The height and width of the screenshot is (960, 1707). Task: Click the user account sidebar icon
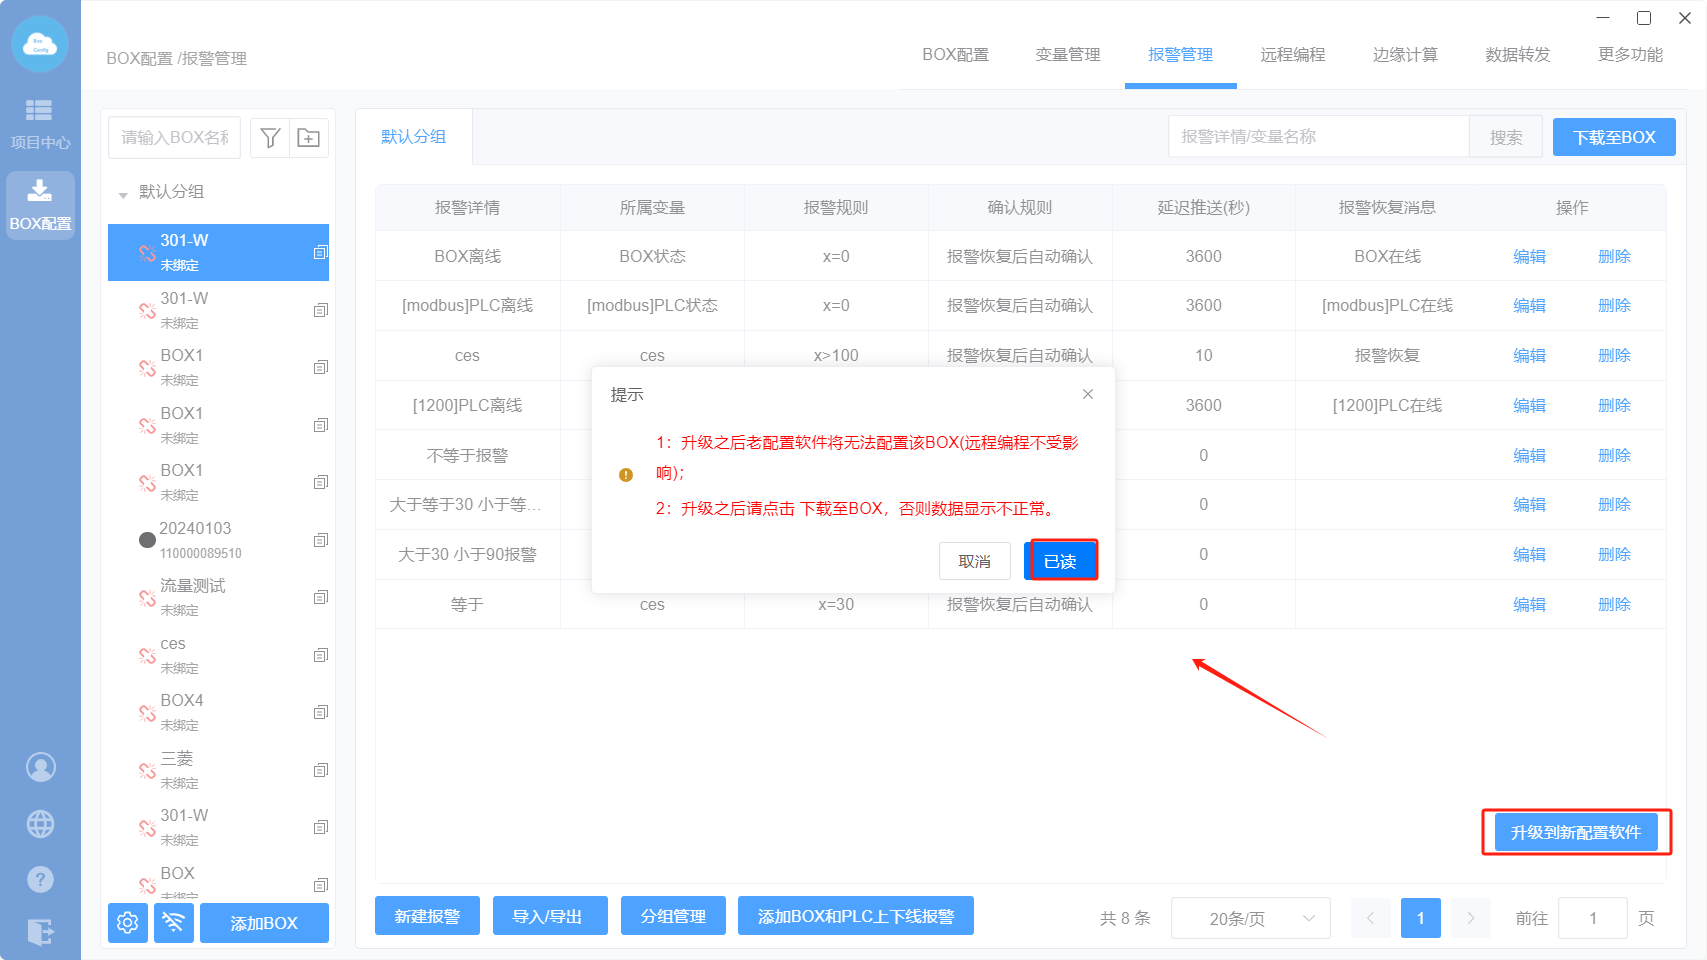click(x=40, y=767)
